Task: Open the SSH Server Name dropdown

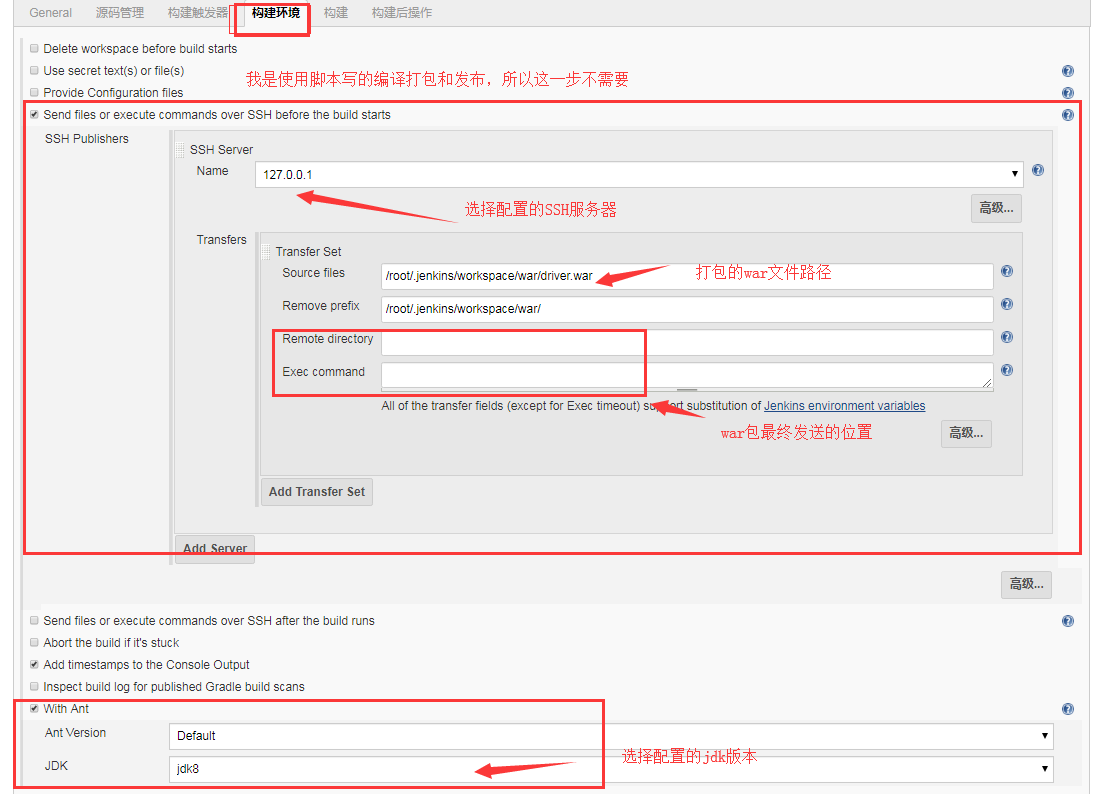Action: coord(639,174)
